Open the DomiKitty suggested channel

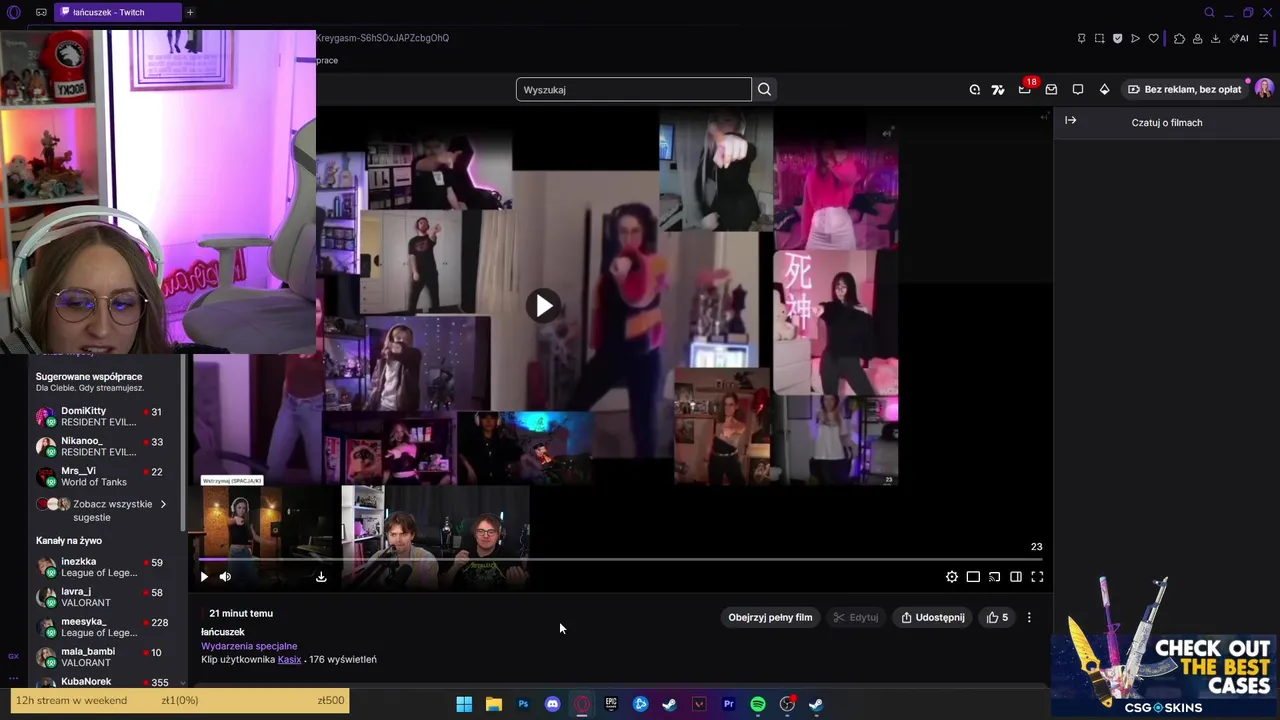(105, 417)
